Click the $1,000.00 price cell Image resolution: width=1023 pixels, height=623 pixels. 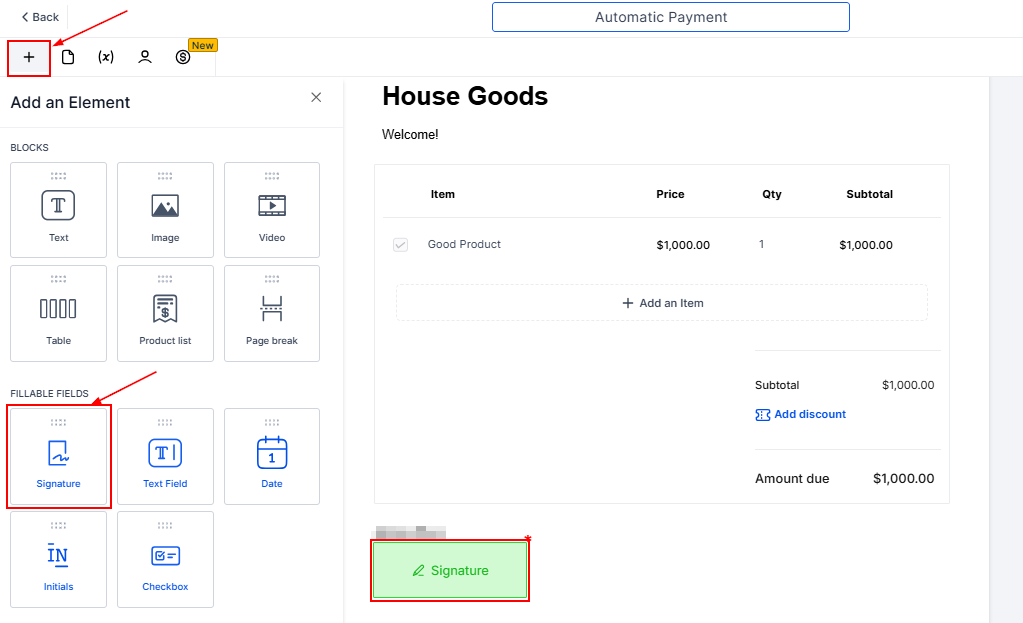point(683,245)
